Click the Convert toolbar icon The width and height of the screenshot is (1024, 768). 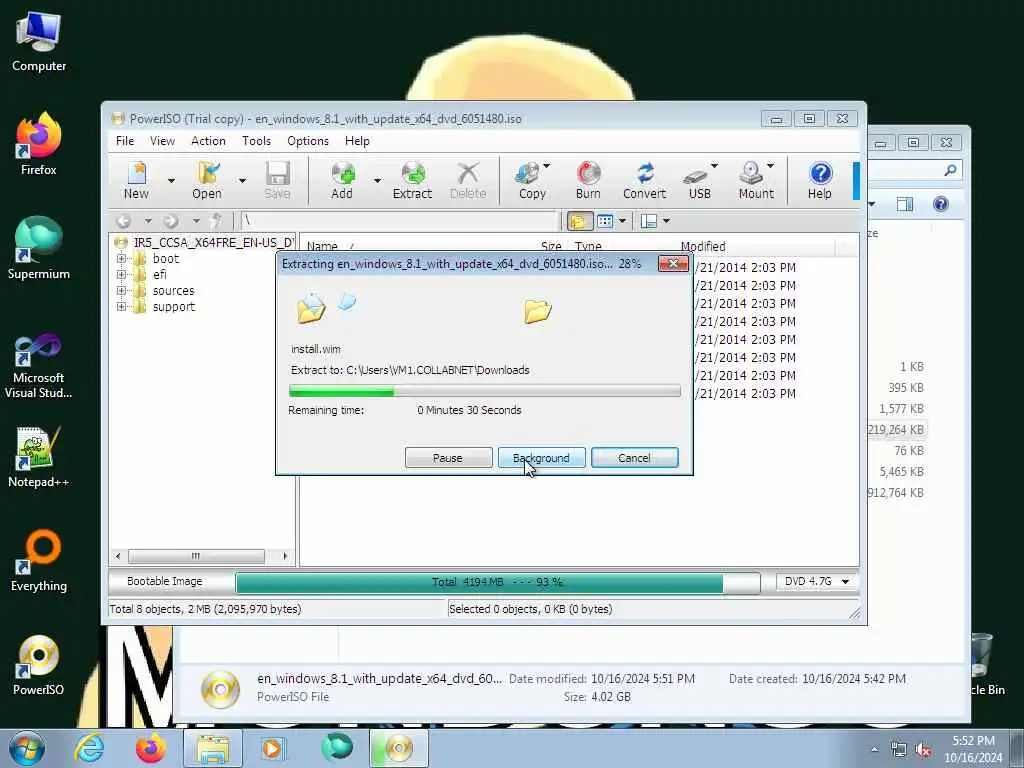(x=645, y=180)
